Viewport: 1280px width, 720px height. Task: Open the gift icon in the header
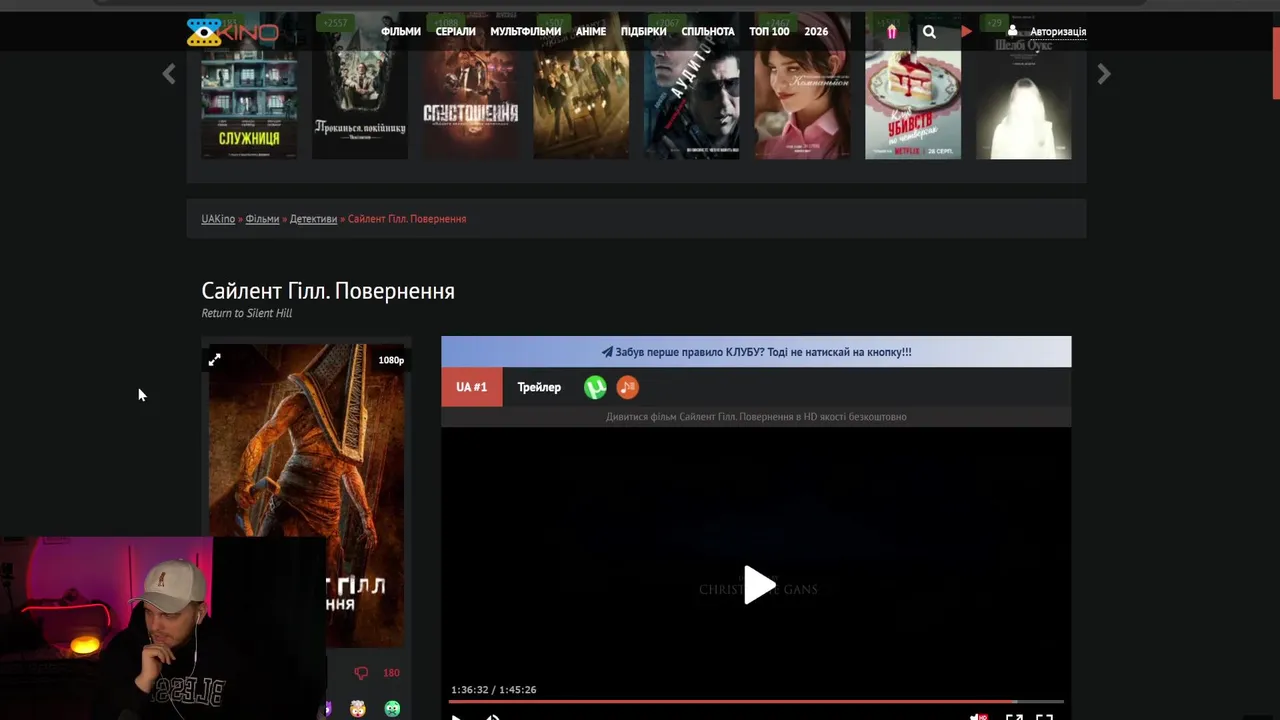coord(892,32)
